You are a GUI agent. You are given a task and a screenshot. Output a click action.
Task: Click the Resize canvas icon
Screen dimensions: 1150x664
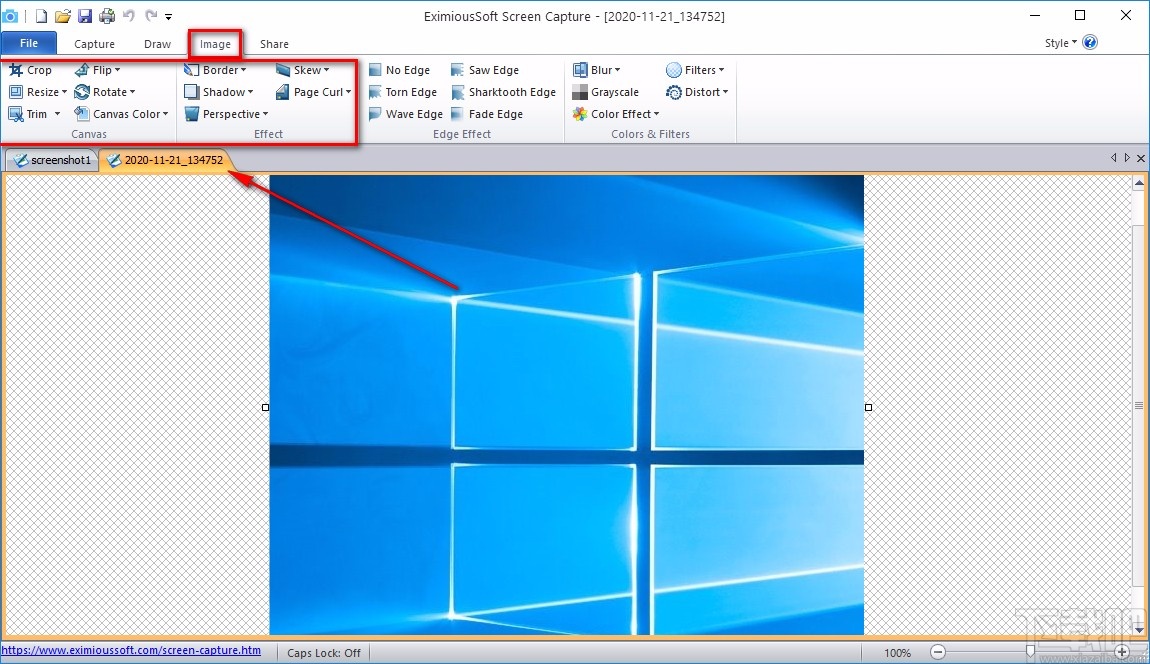(x=15, y=92)
